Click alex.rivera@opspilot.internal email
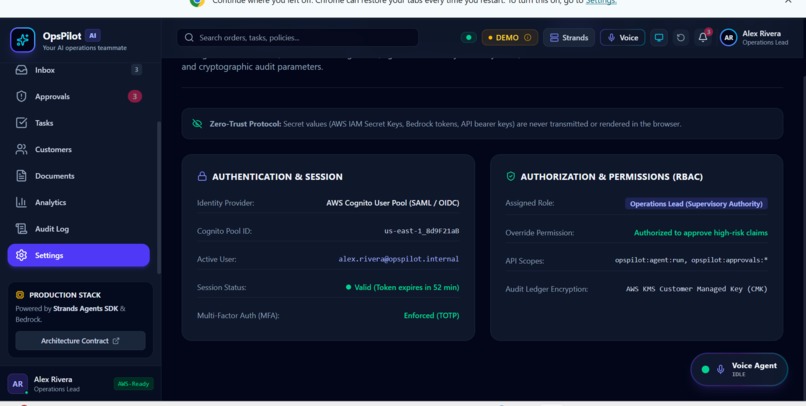The height and width of the screenshot is (406, 806). 398,259
